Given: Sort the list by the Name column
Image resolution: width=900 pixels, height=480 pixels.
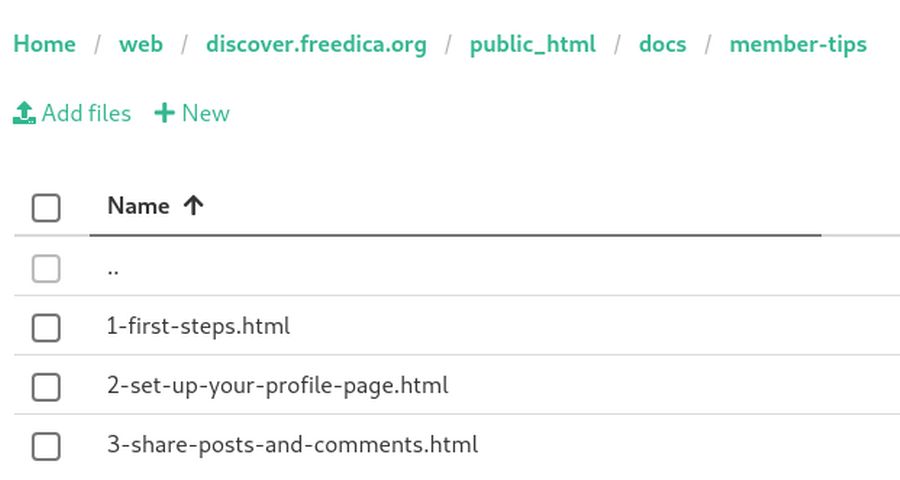Looking at the screenshot, I should 138,206.
